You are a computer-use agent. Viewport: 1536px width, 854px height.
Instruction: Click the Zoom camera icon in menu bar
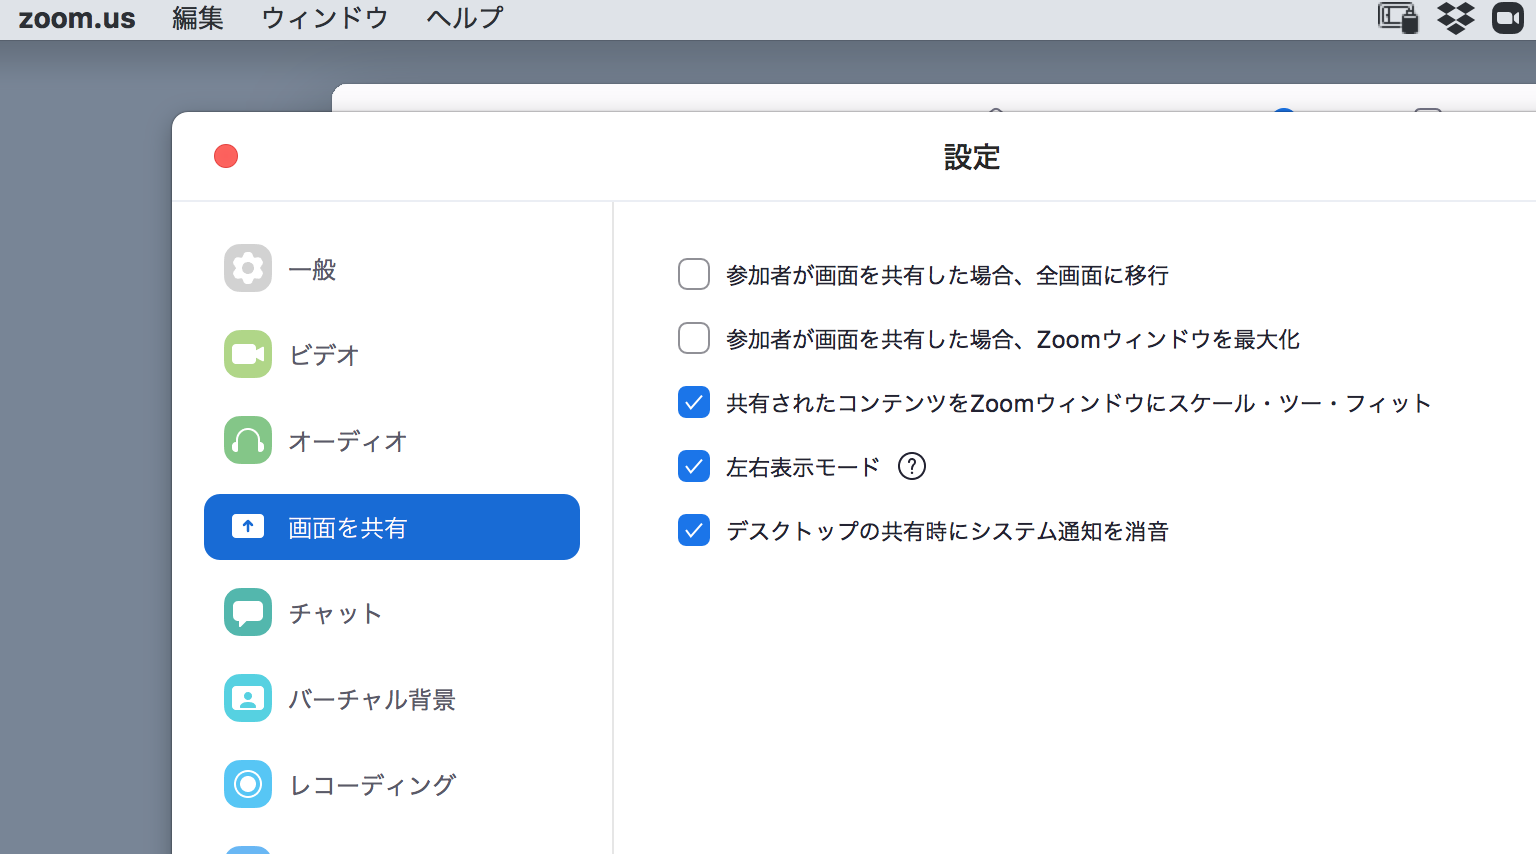pyautogui.click(x=1508, y=18)
